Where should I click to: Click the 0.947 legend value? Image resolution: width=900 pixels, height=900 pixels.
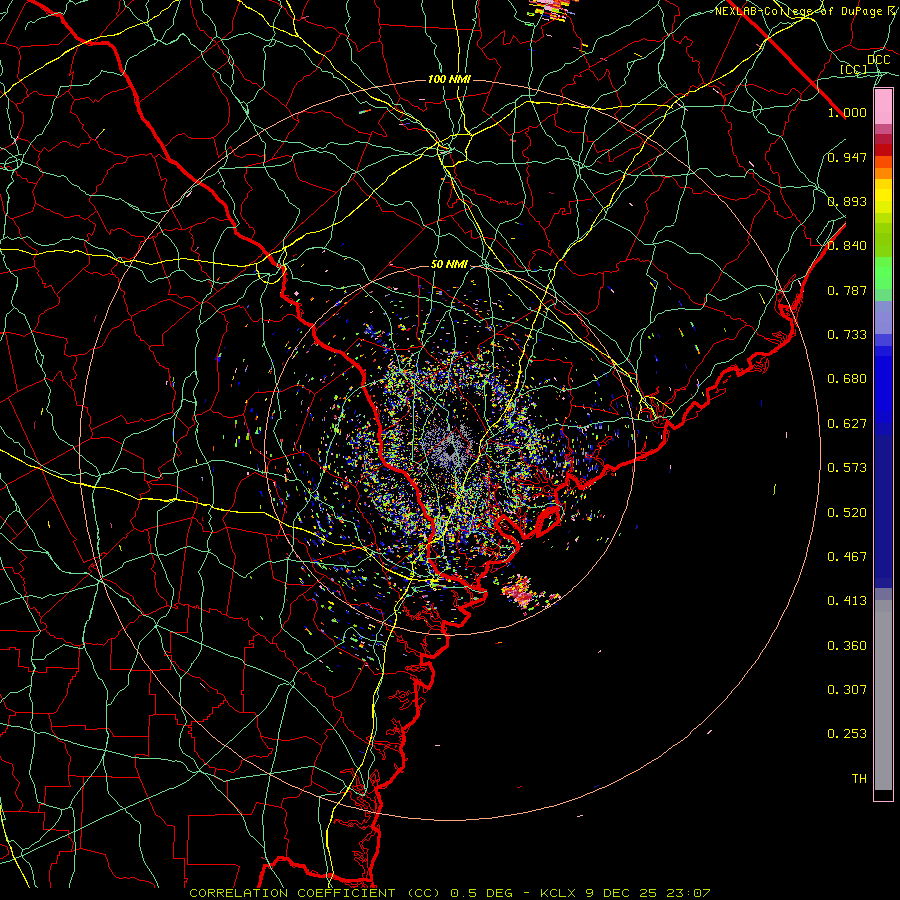[x=847, y=157]
